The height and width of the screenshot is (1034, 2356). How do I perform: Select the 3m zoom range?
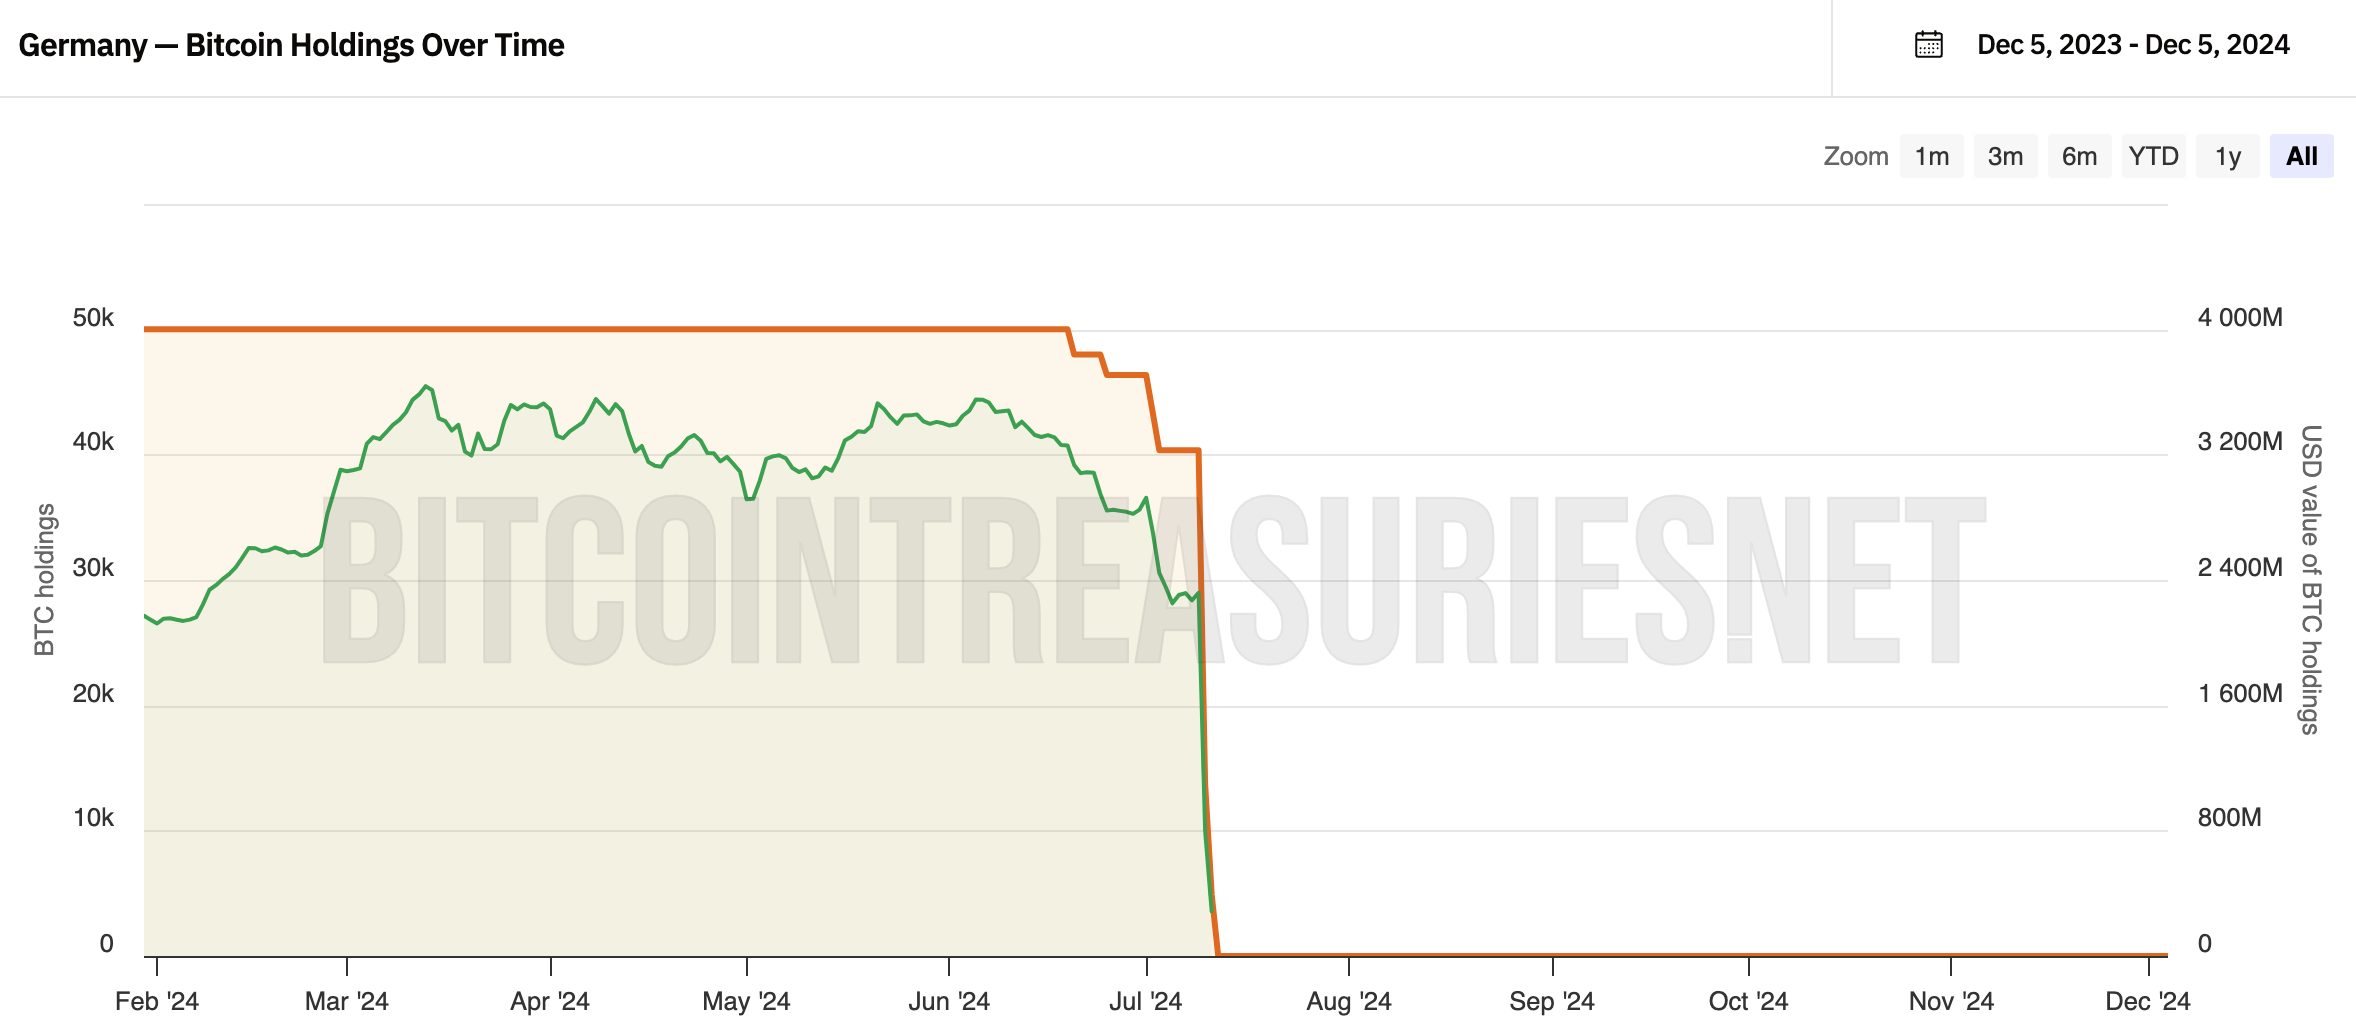point(2005,156)
